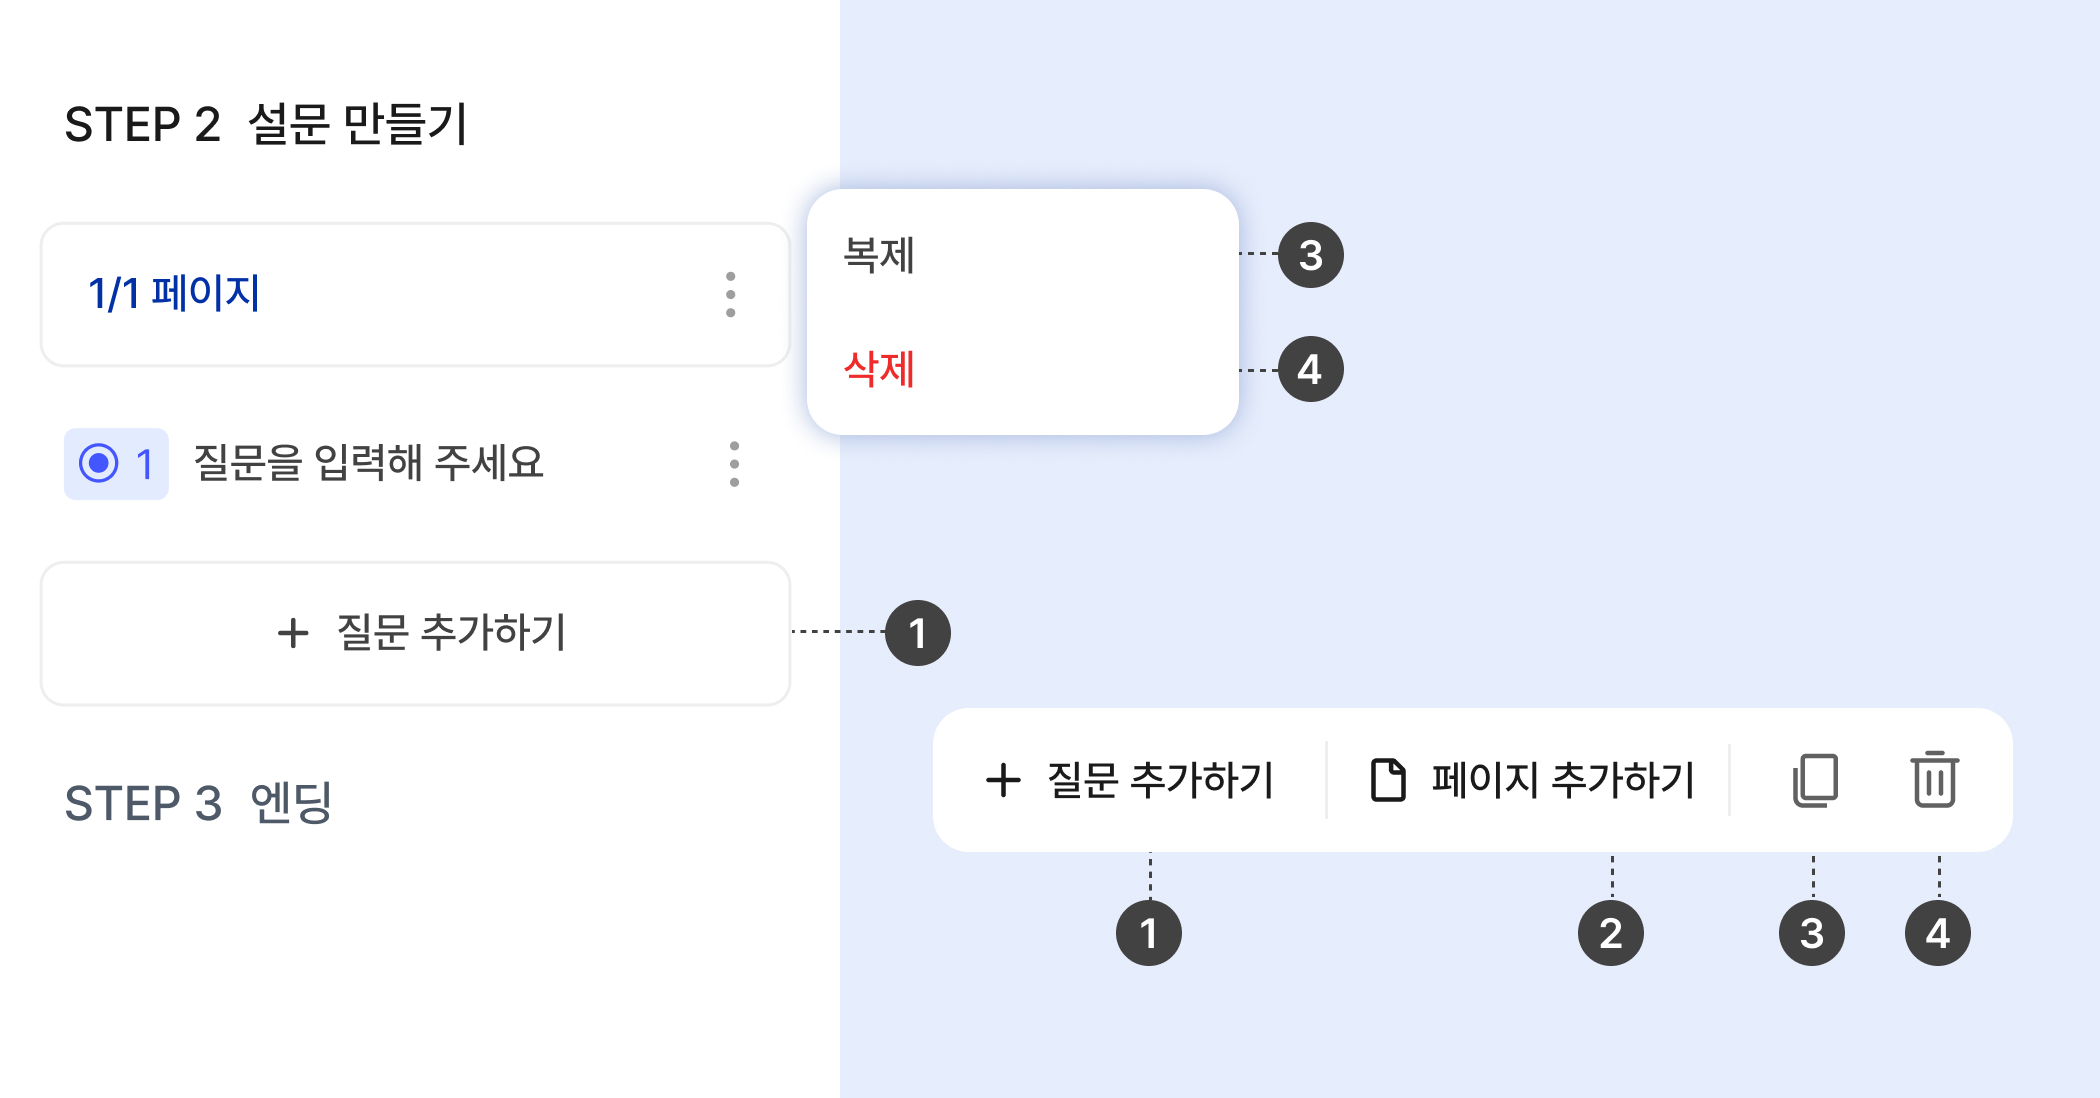
Task: Click the trash delete icon in the toolbar
Action: [x=1935, y=780]
